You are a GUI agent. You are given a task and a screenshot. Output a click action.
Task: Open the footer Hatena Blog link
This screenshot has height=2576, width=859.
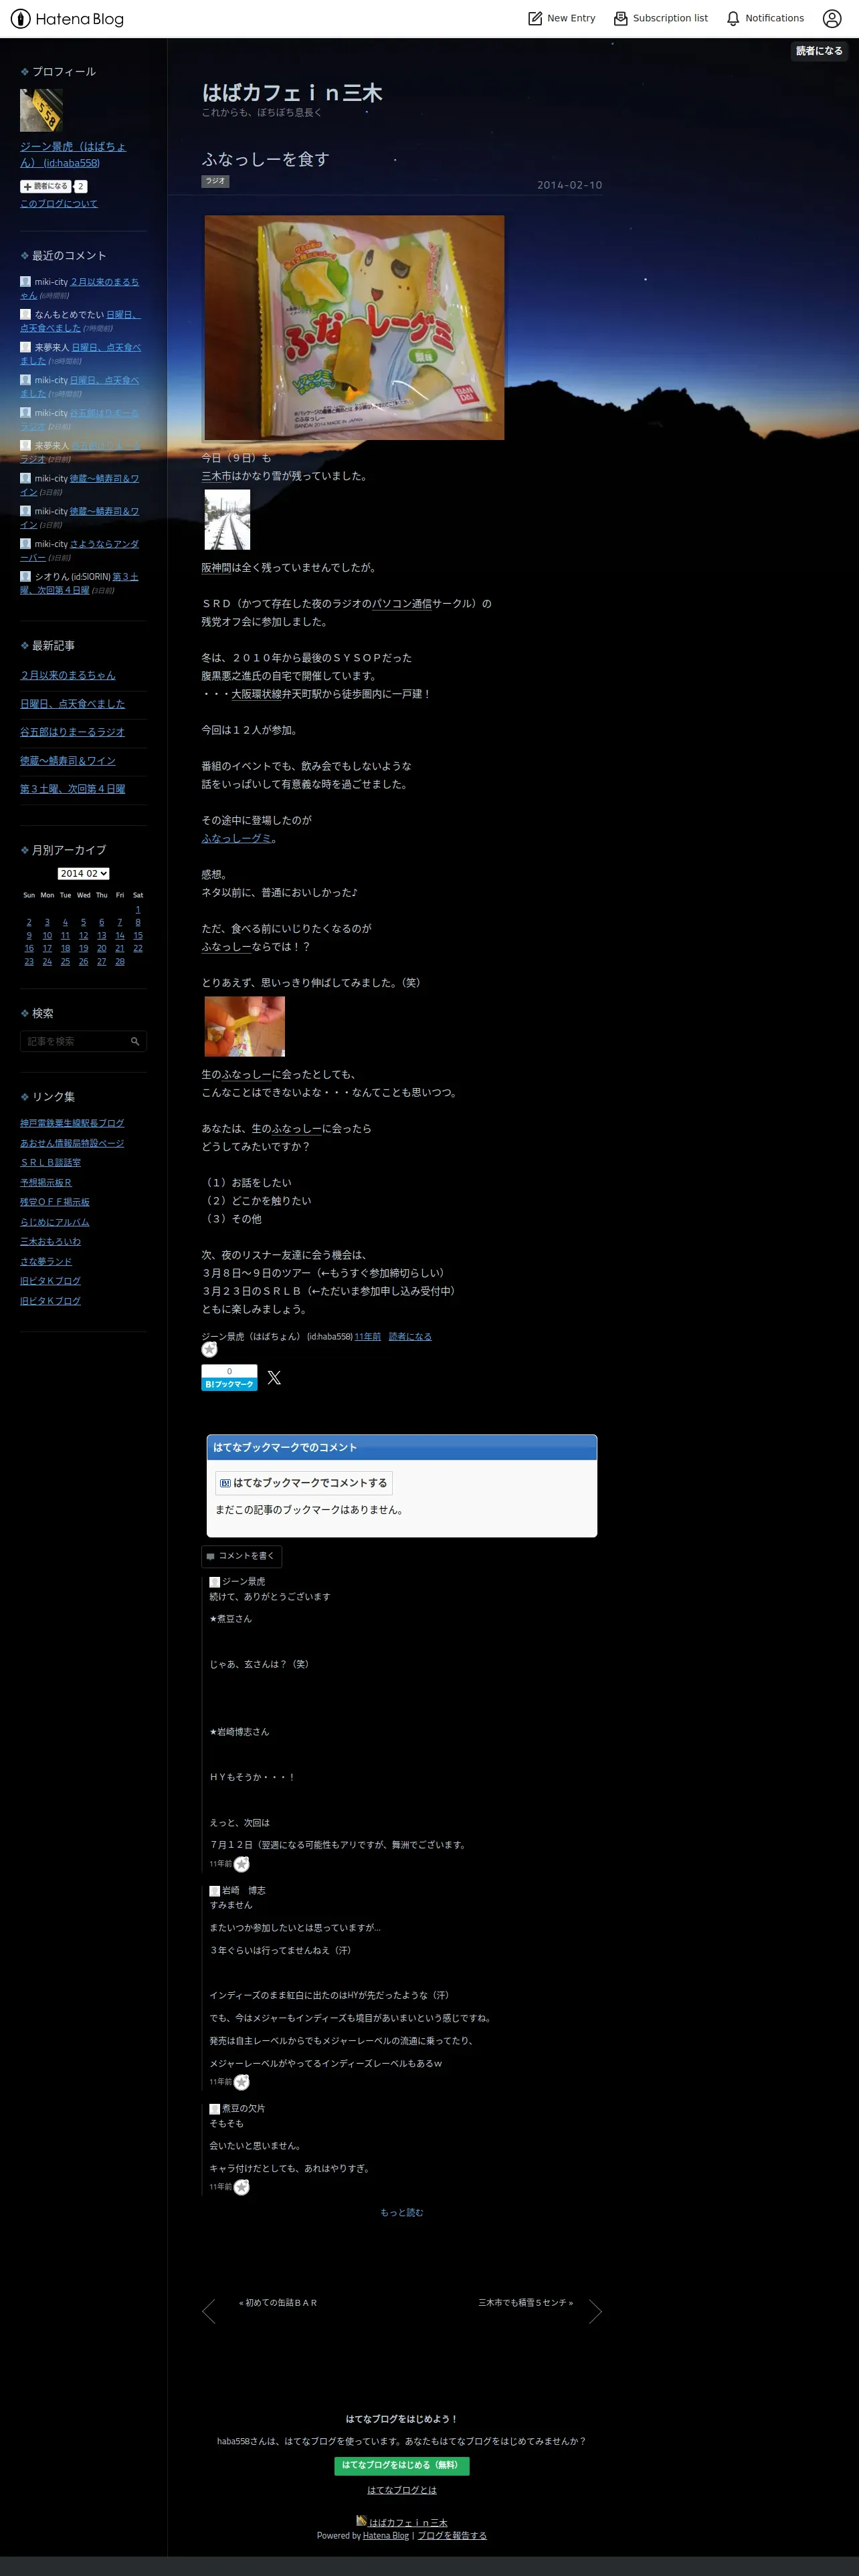coord(386,2535)
